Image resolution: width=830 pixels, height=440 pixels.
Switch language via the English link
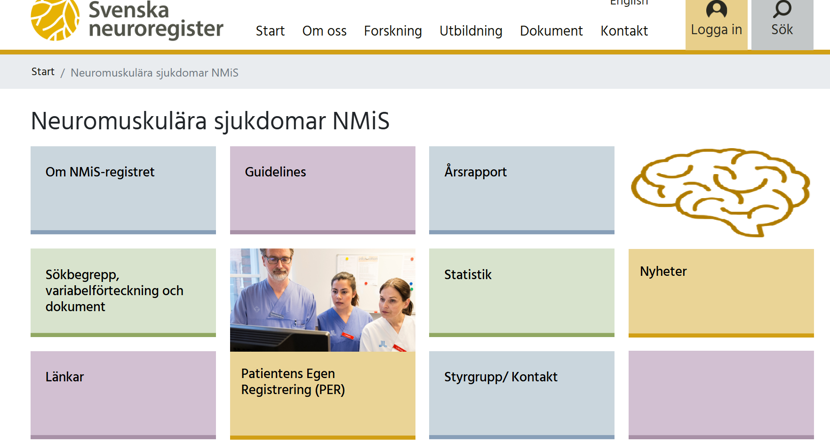(629, 4)
